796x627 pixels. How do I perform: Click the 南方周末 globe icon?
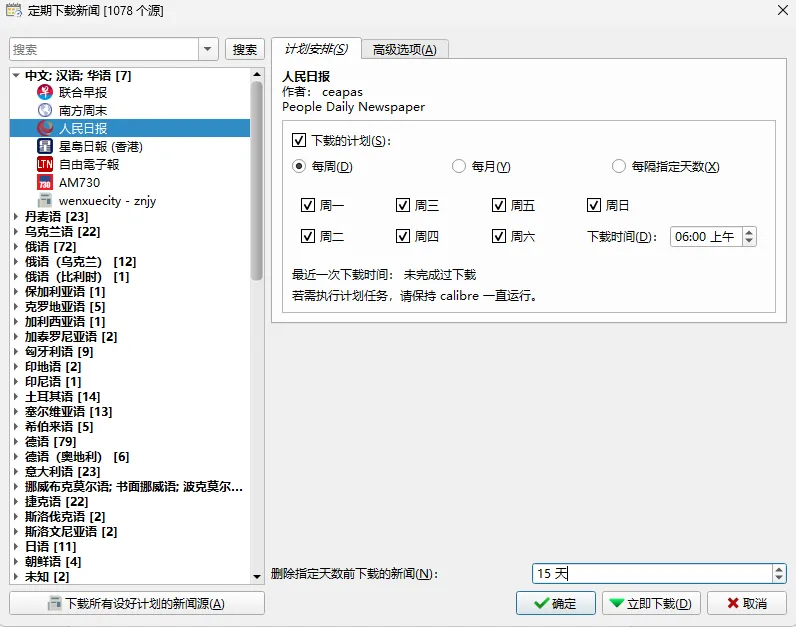tap(45, 110)
